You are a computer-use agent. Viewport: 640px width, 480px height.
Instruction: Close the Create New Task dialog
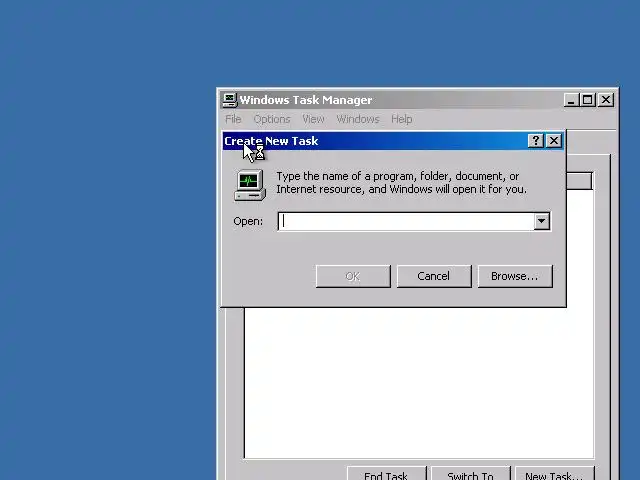pos(554,141)
